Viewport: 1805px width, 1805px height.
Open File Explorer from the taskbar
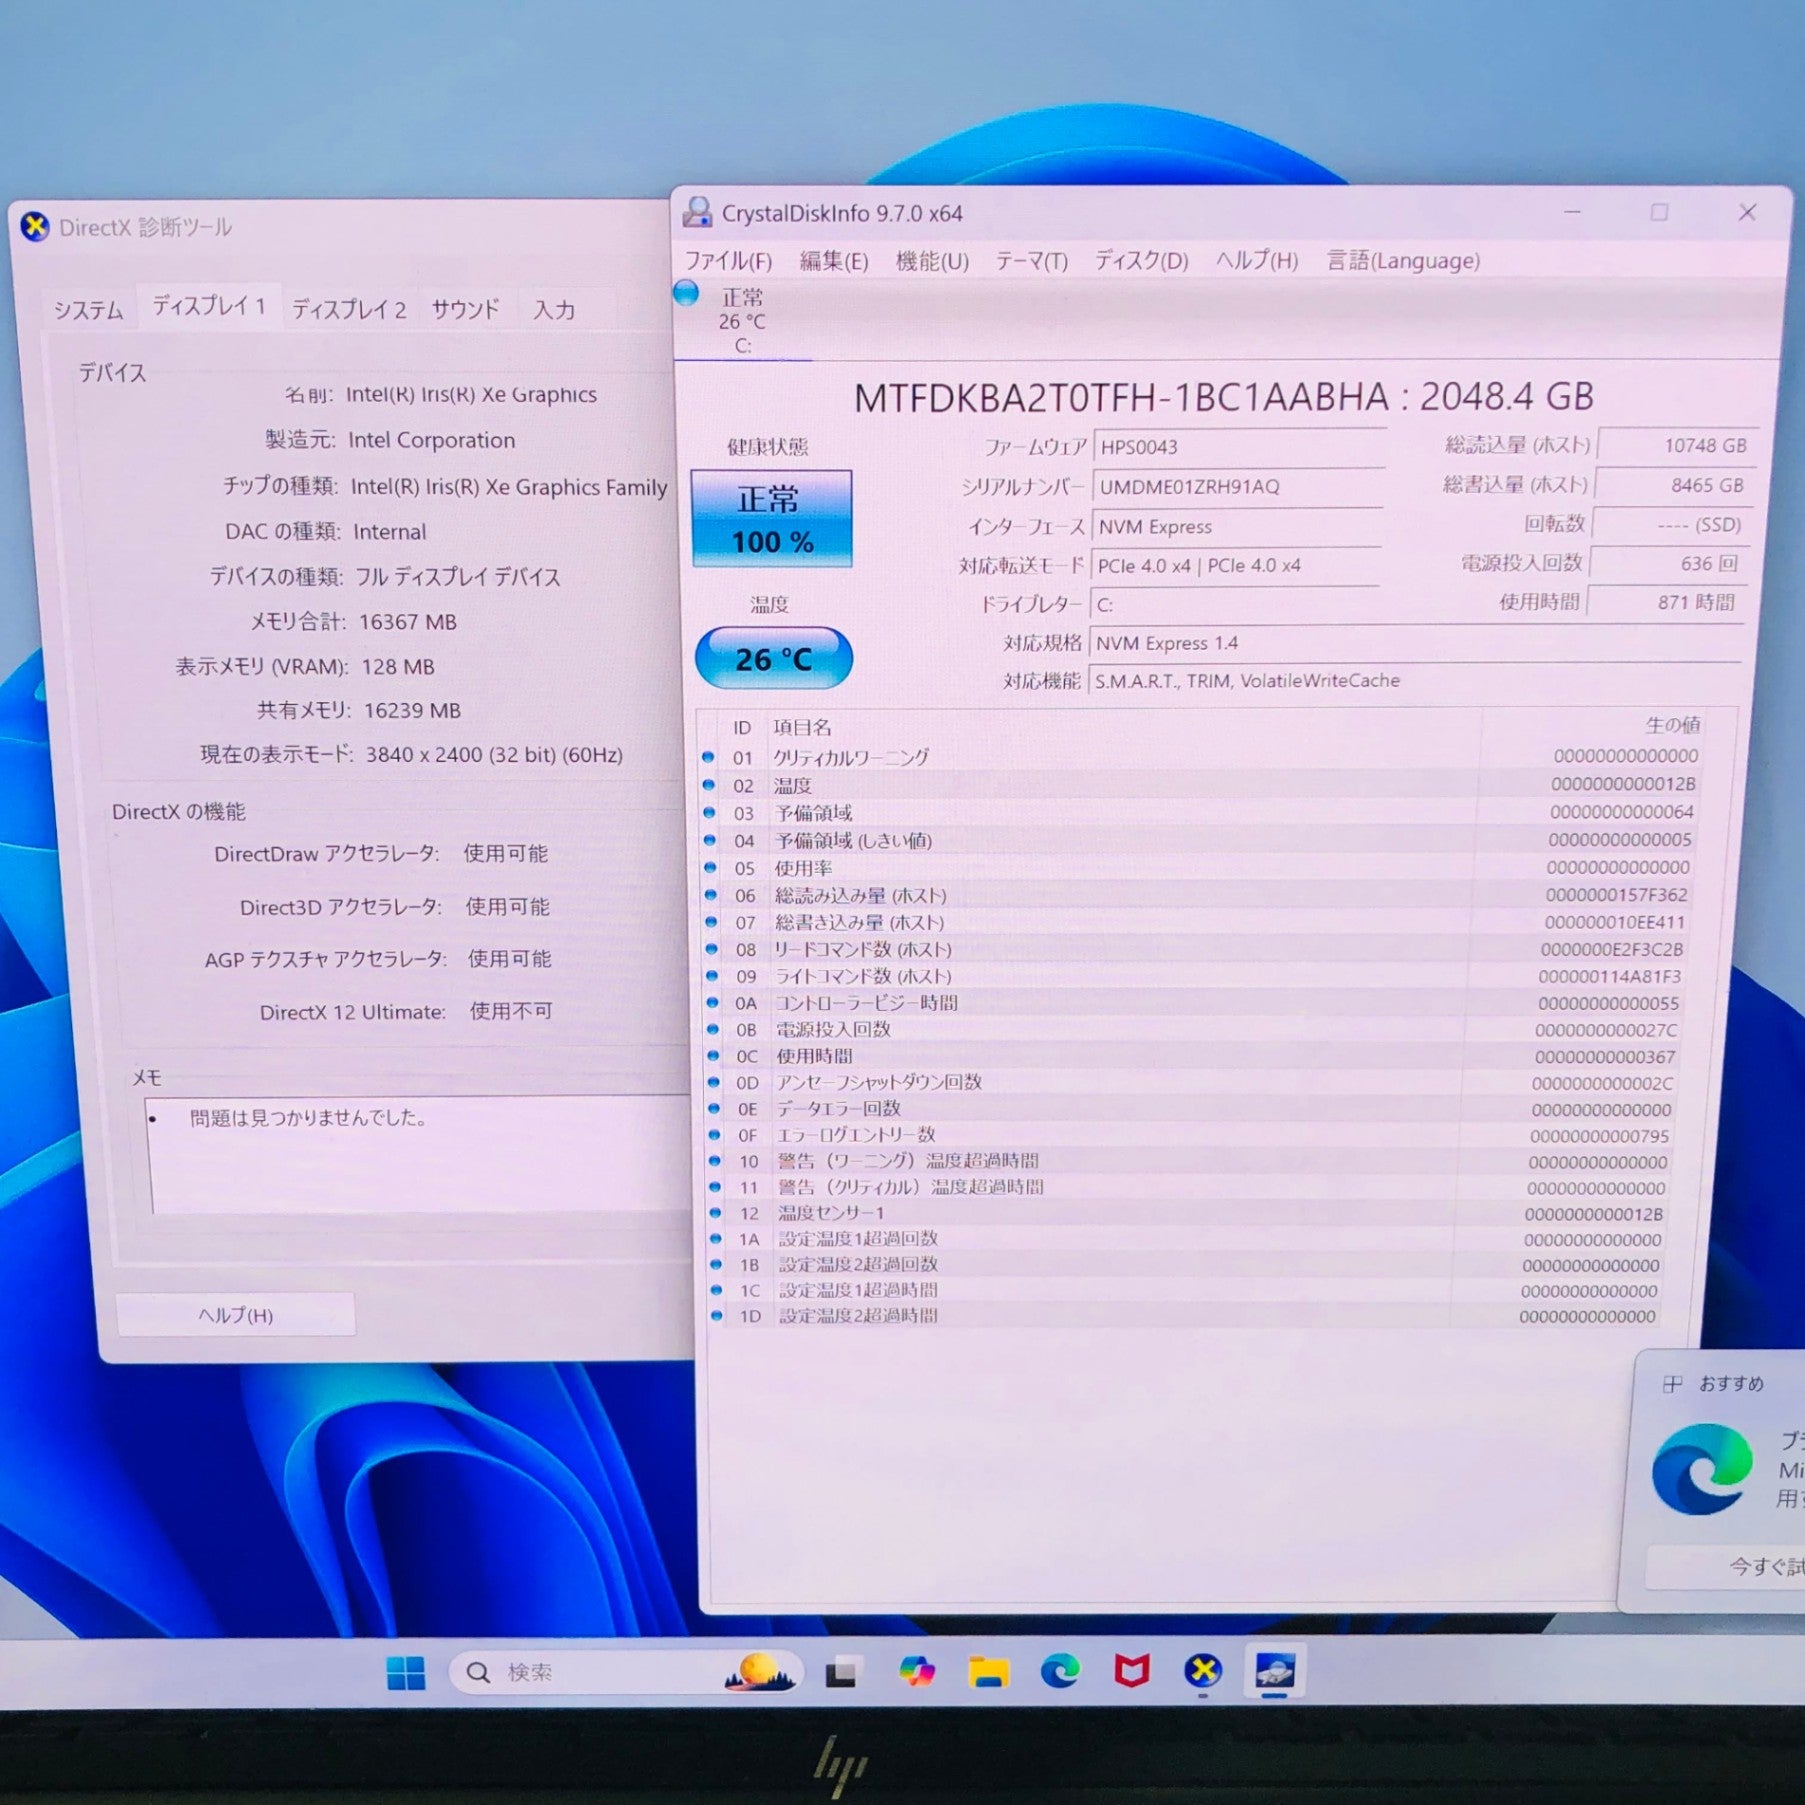pos(988,1671)
